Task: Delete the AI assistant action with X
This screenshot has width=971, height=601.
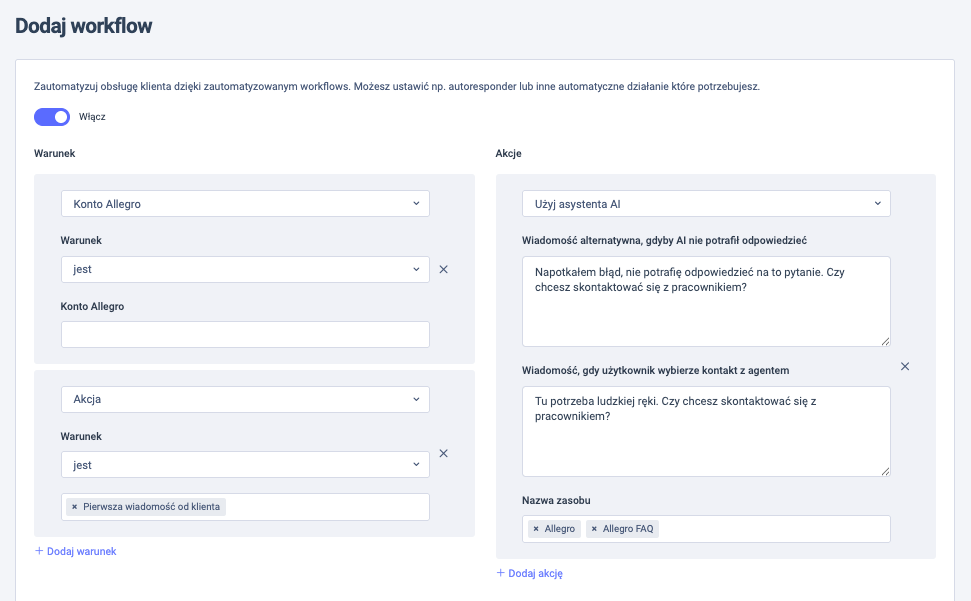Action: [x=905, y=366]
